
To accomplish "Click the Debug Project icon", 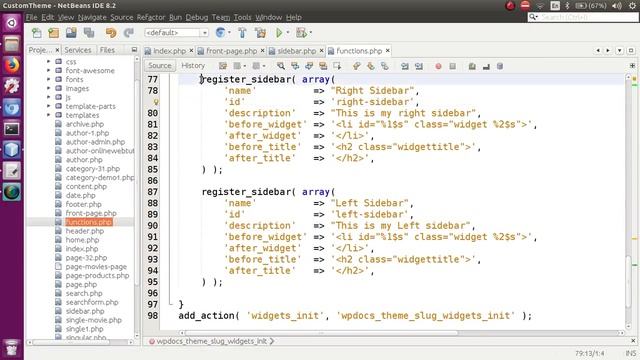I will point(301,33).
